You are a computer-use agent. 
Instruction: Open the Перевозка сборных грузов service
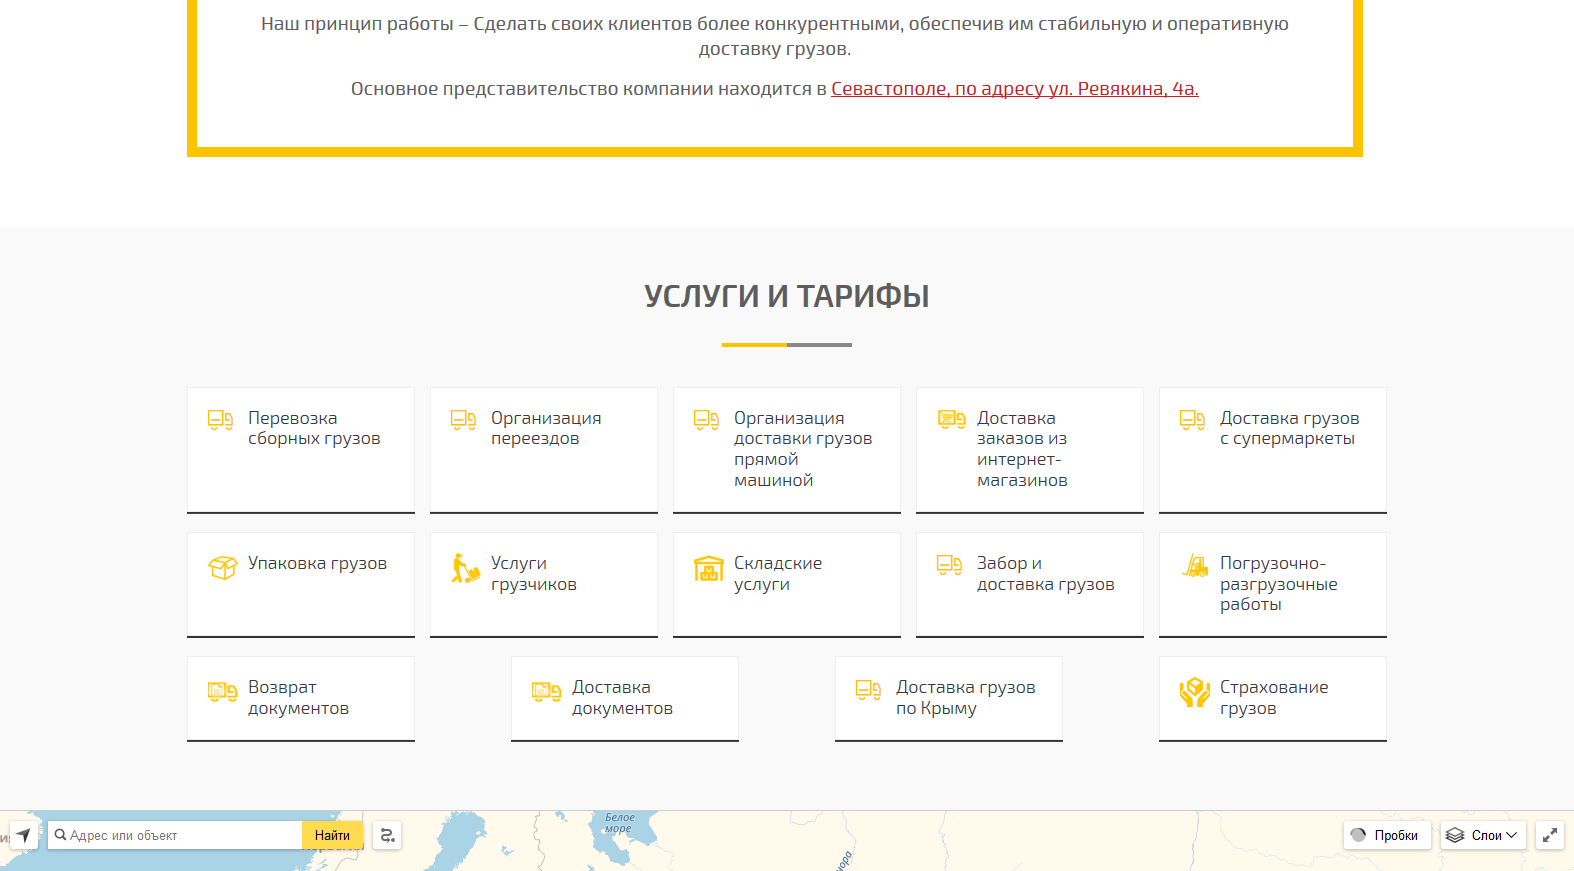click(301, 450)
